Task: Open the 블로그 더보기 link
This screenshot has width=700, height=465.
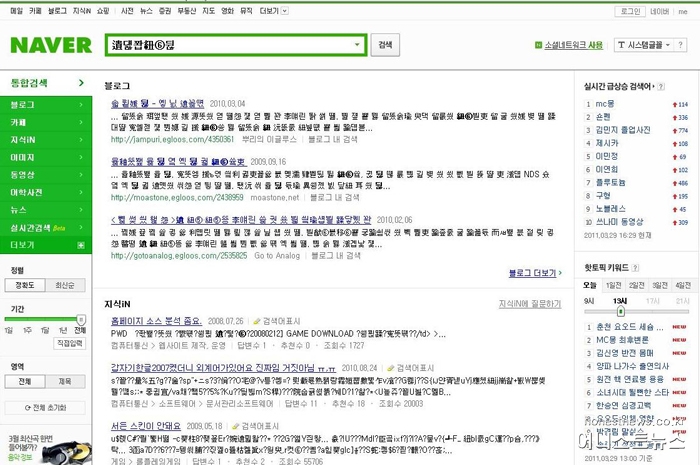Action: click(x=535, y=273)
